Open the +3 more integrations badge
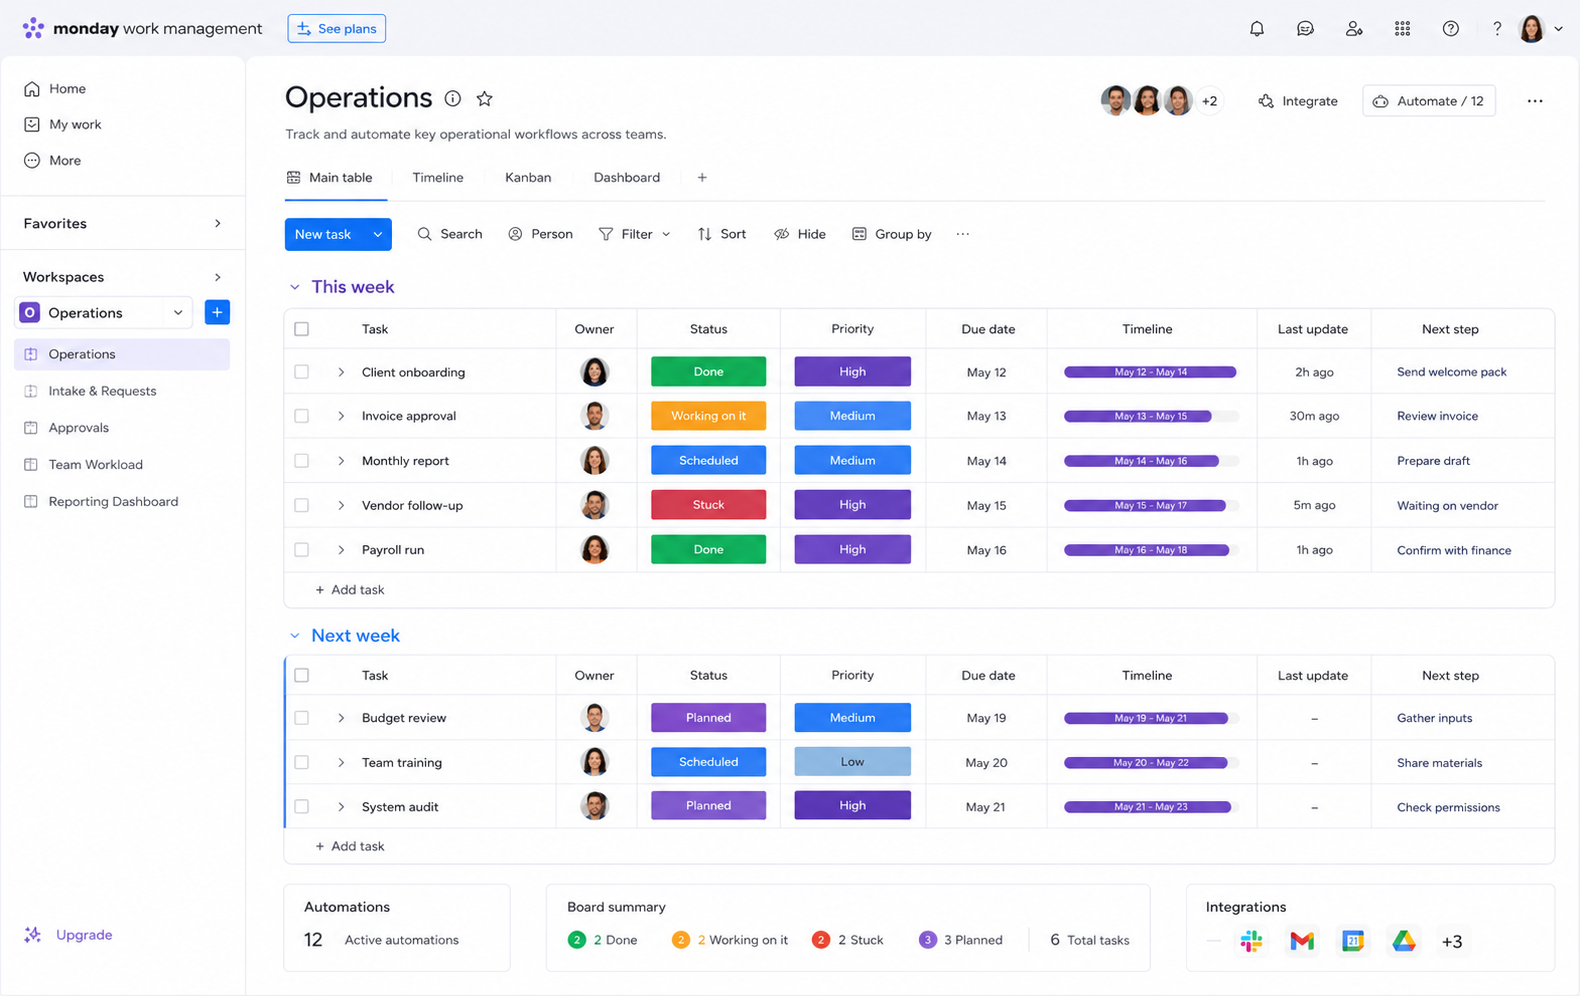Viewport: 1580px width, 996px height. (1452, 941)
